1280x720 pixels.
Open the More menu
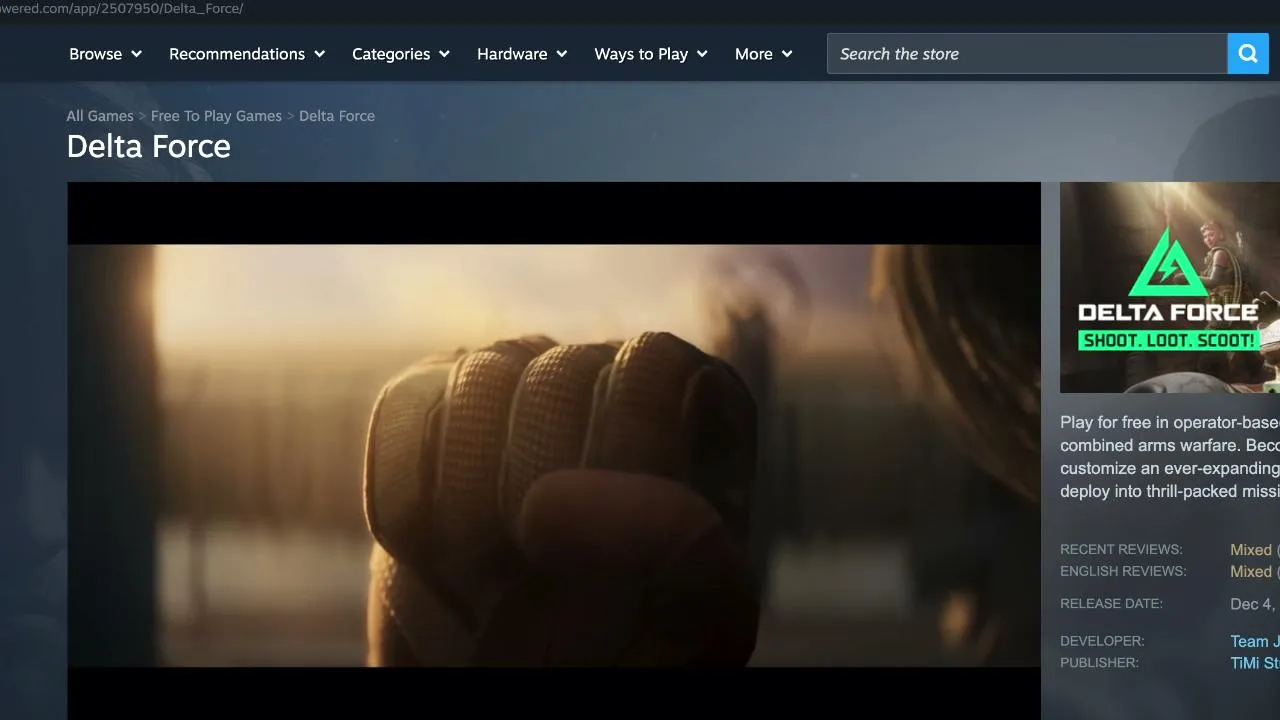click(764, 54)
